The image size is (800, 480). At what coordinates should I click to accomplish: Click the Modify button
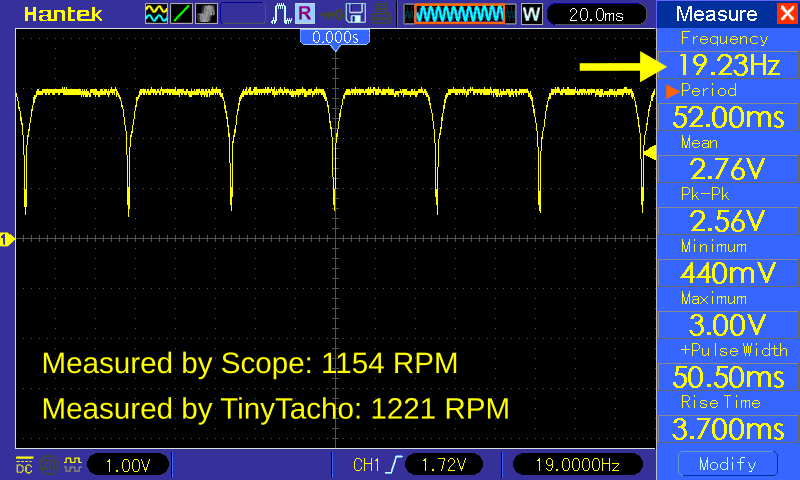click(728, 464)
